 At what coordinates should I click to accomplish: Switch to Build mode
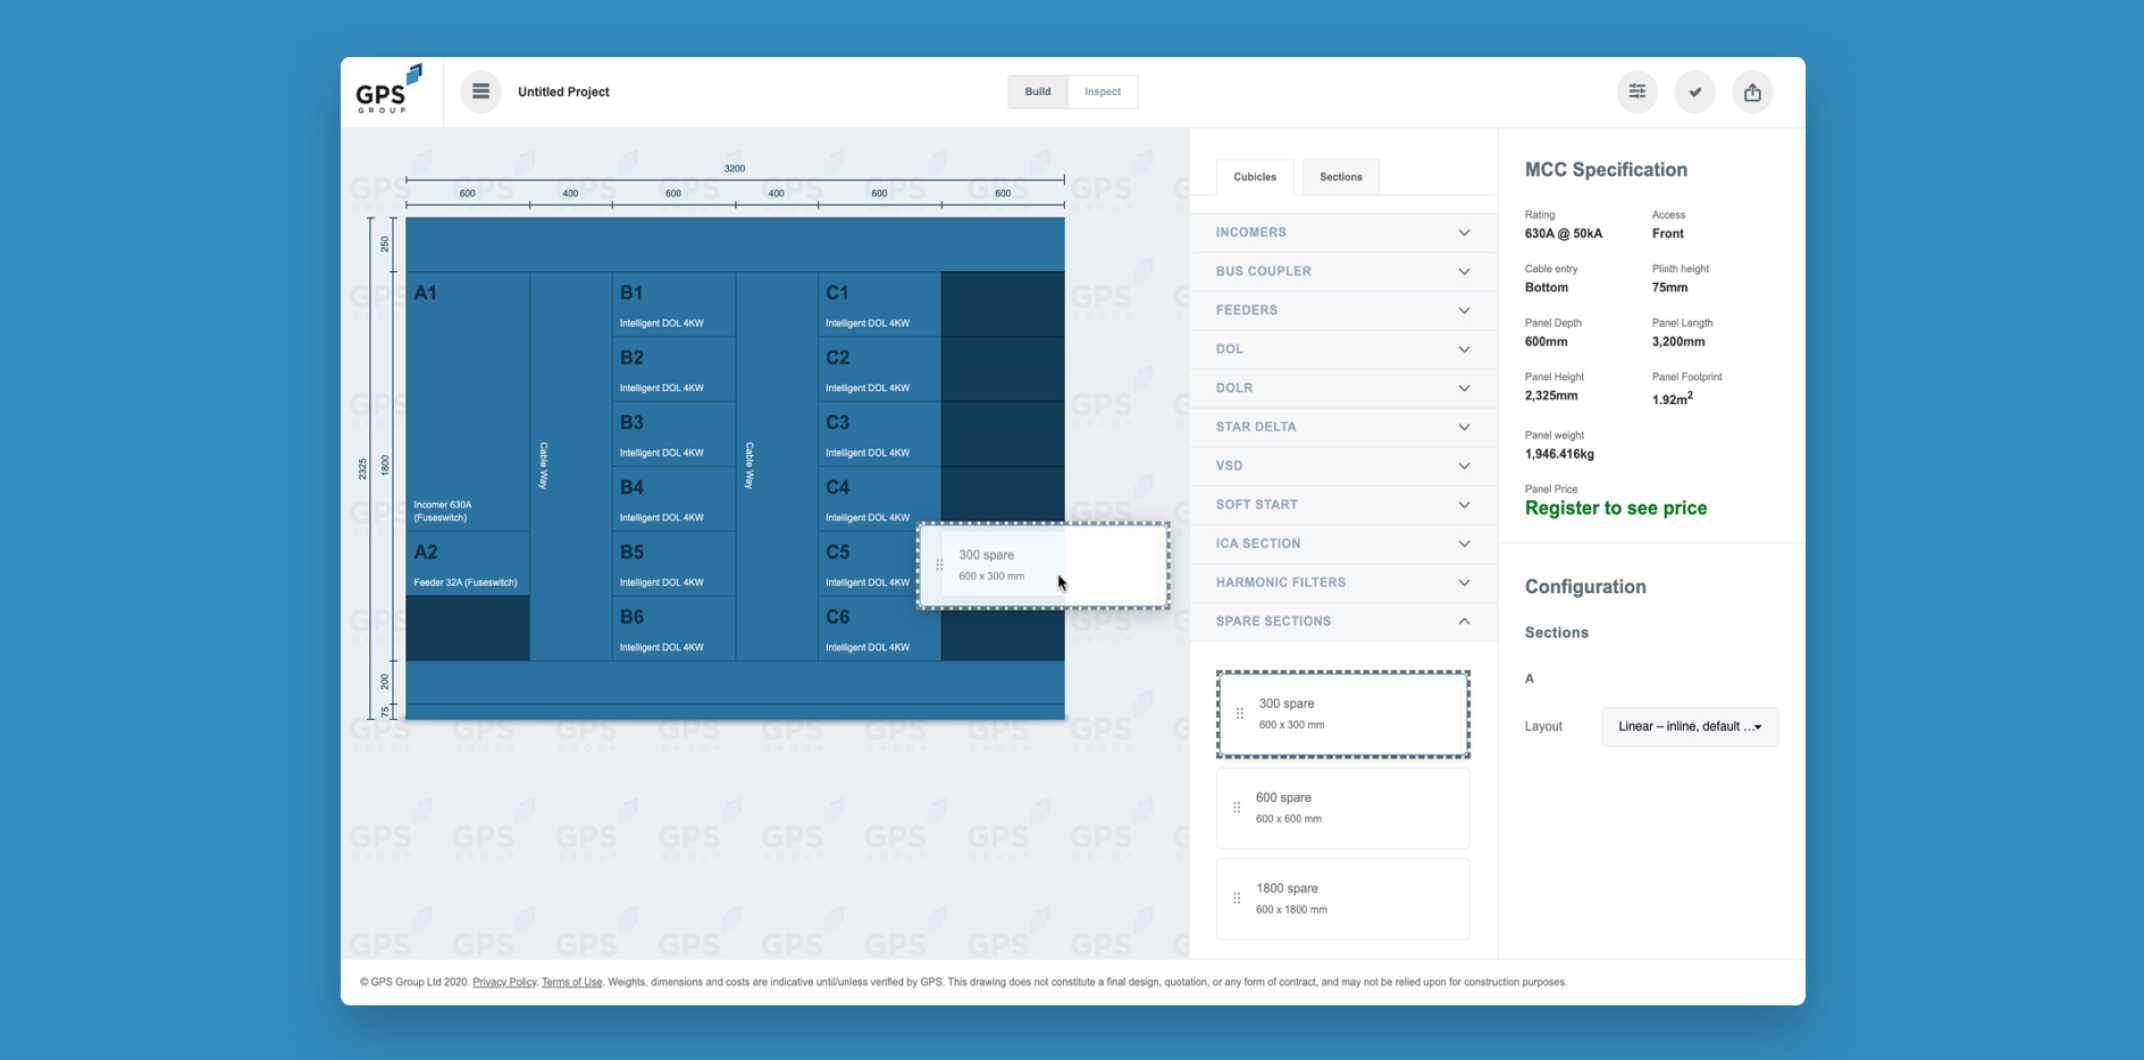(1037, 91)
